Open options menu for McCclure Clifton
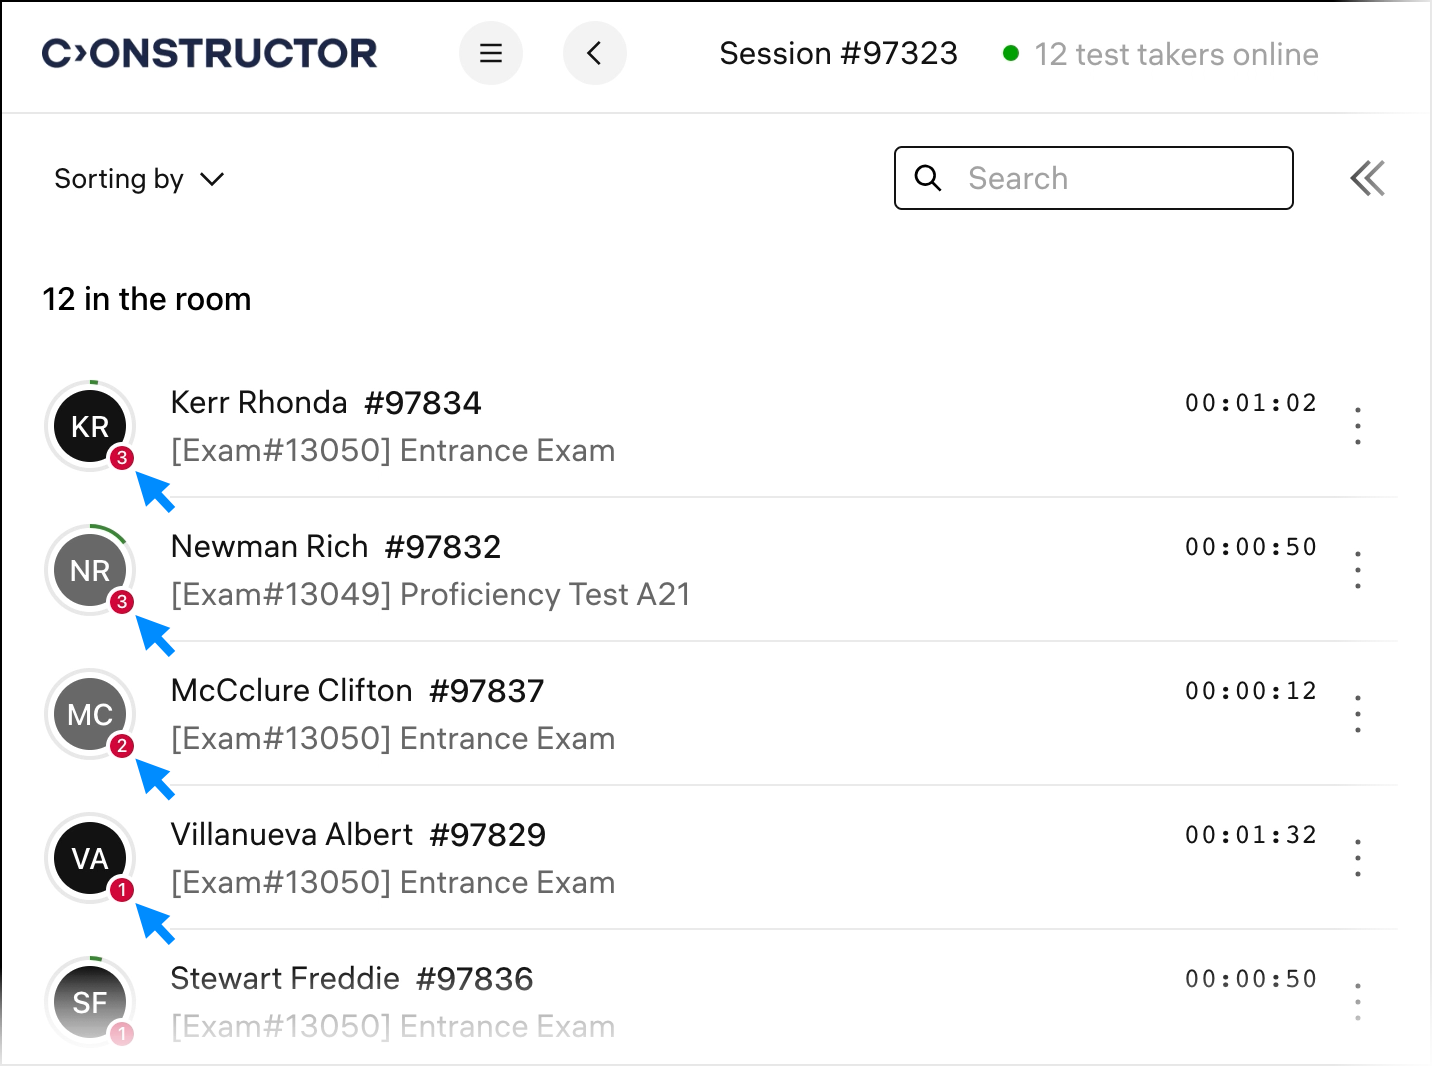This screenshot has height=1066, width=1432. tap(1357, 714)
